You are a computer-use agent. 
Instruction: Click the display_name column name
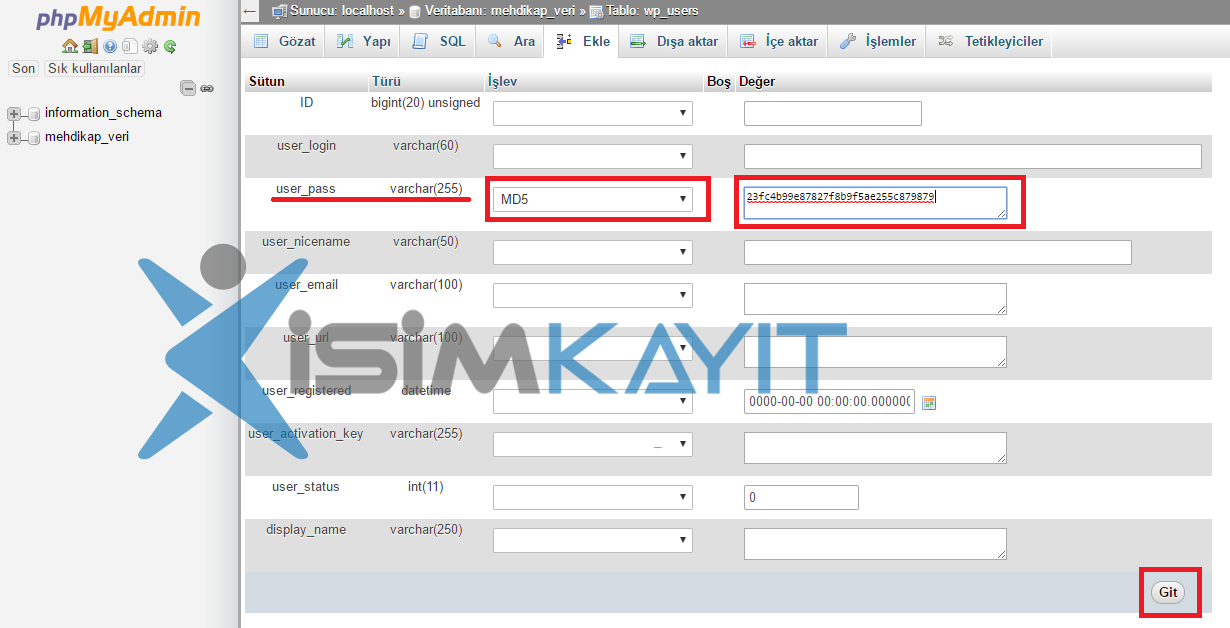(306, 529)
